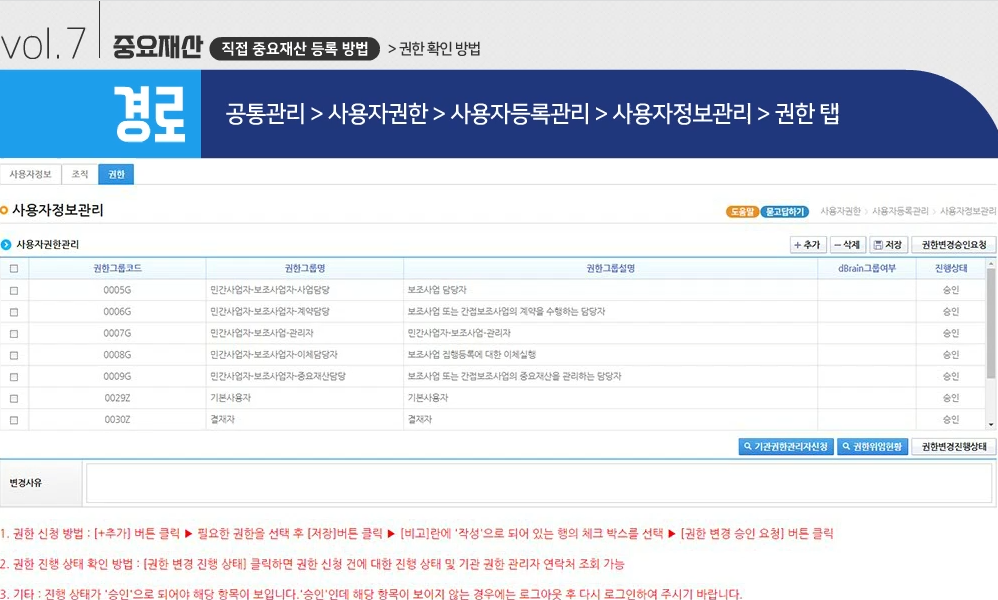The image size is (998, 600).
Task: Click the -삭제 delete button
Action: (847, 244)
